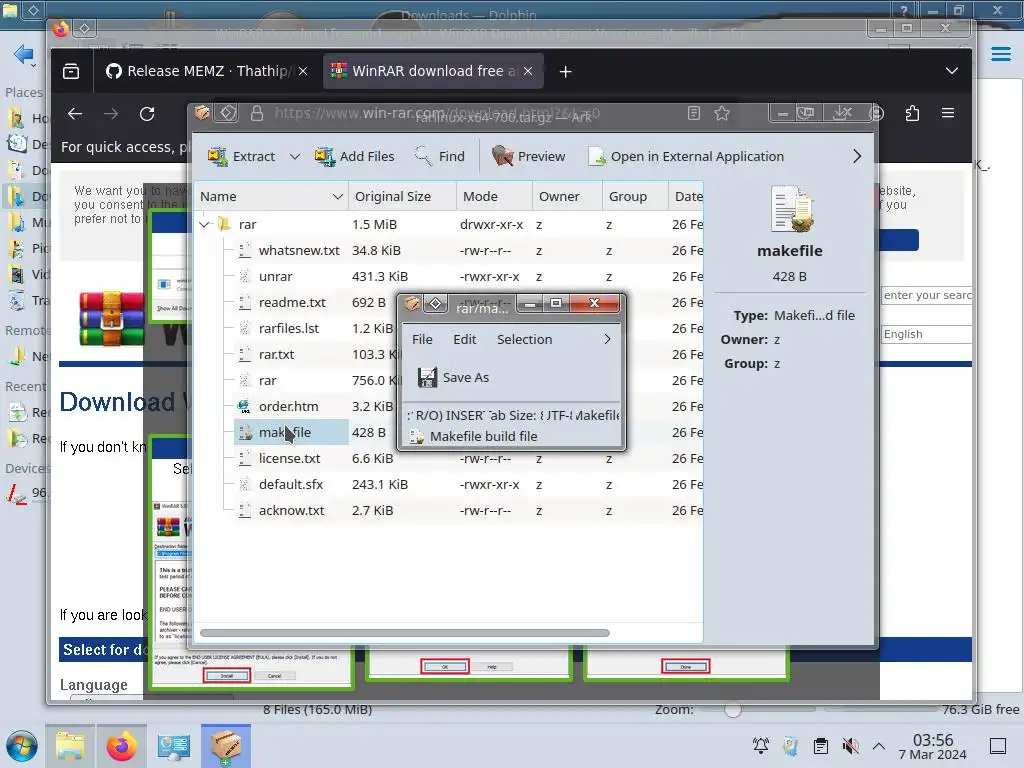Open the Name column sort dropdown
Image resolution: width=1024 pixels, height=768 pixels.
pyautogui.click(x=338, y=197)
